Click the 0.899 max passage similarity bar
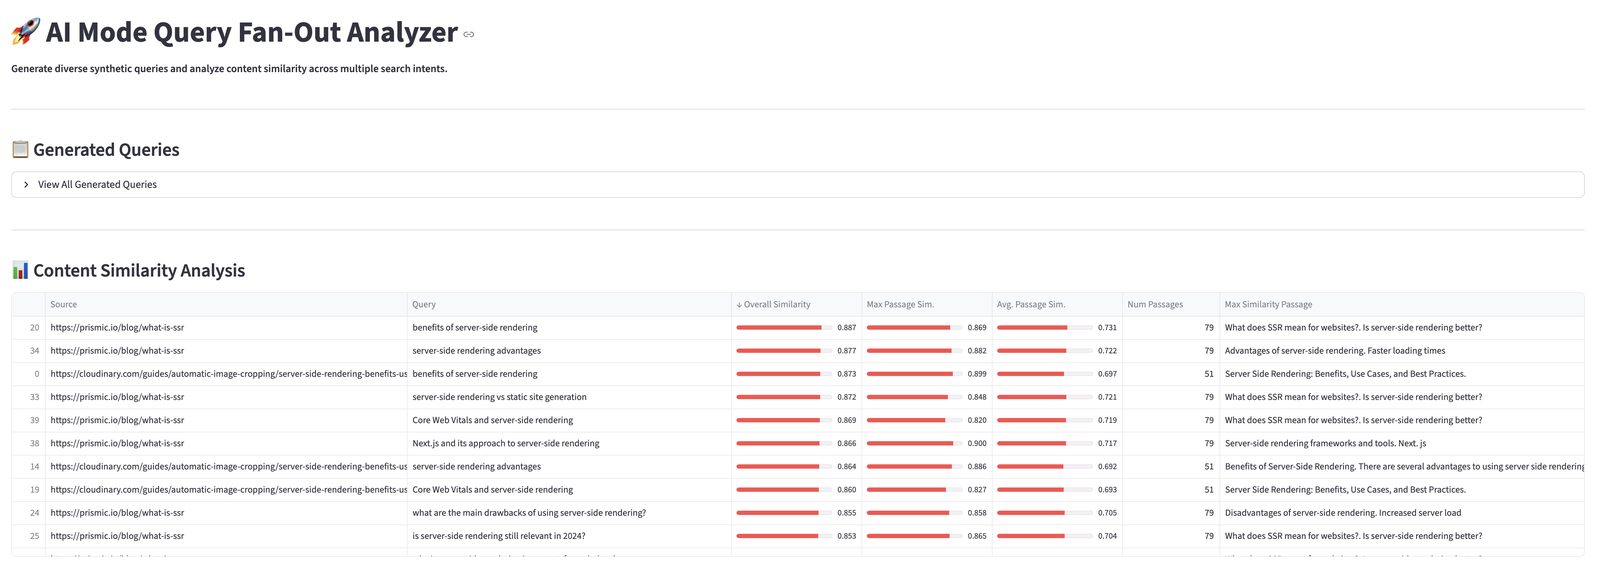Image resolution: width=1600 pixels, height=575 pixels. coord(914,374)
